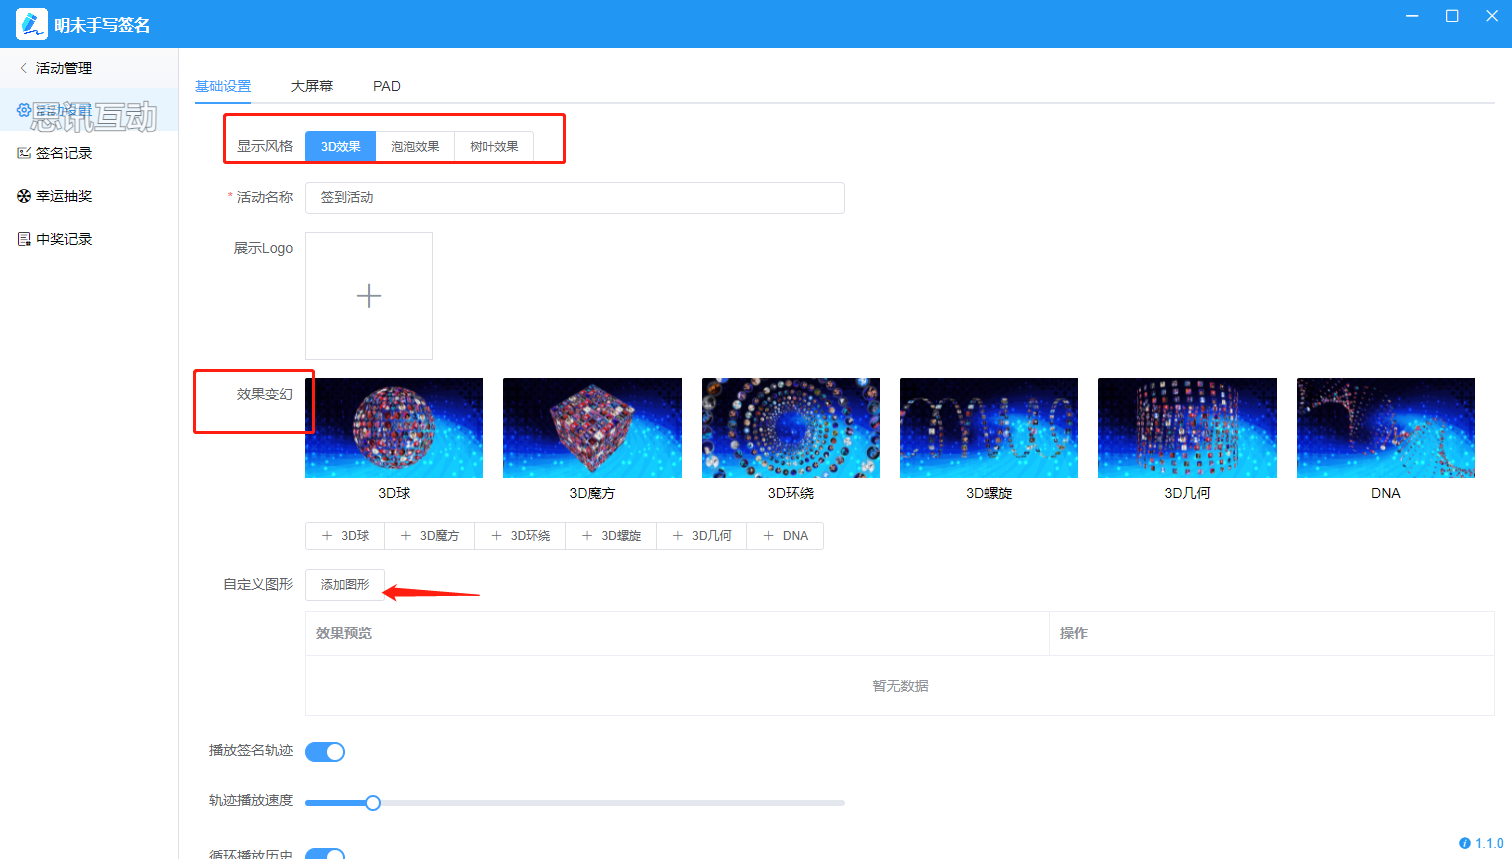The width and height of the screenshot is (1512, 859).
Task: Select the 泡泡效果 display style
Action: [x=415, y=146]
